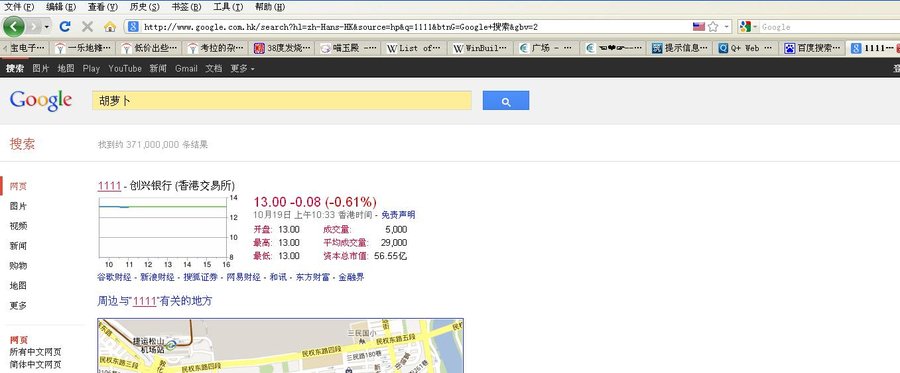This screenshot has height=373, width=900.
Task: Open the 更多 dropdown in black bar
Action: click(242, 68)
